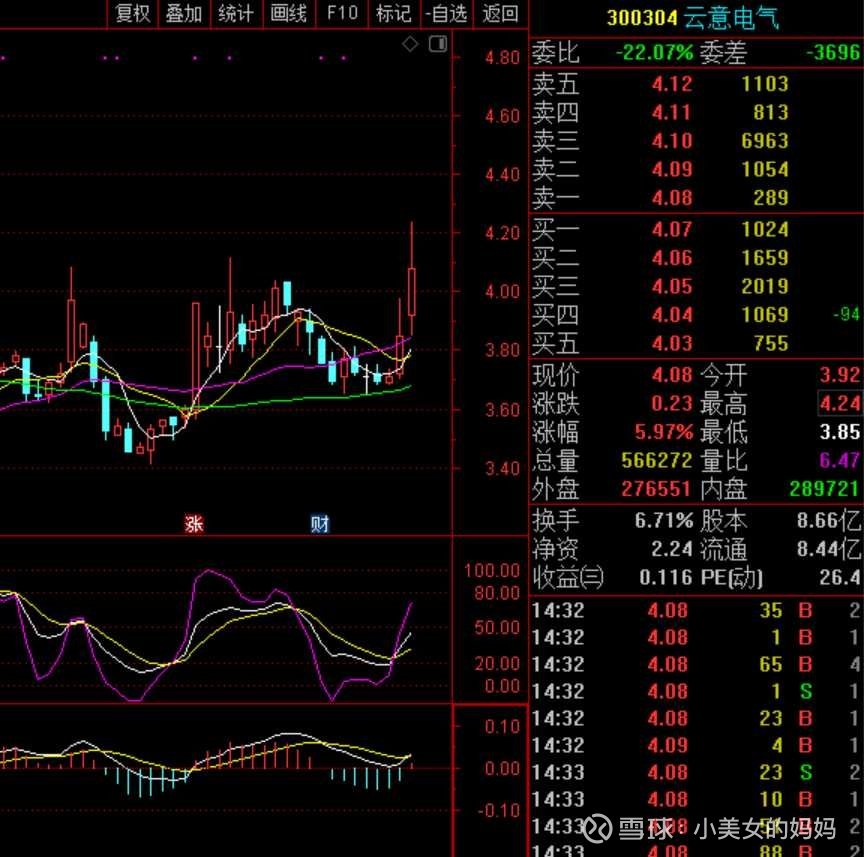Screen dimensions: 864x857
Task: Click the 复权 toolbar button
Action: (x=133, y=13)
